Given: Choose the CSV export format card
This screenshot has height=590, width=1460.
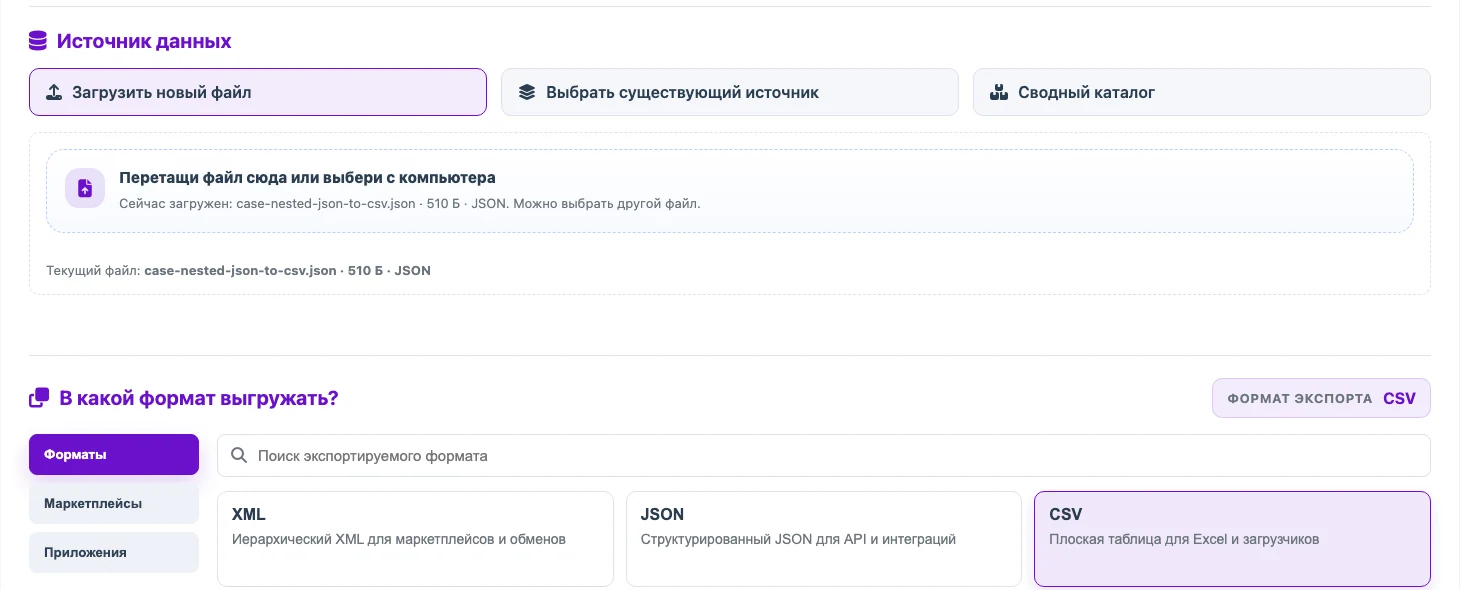Looking at the screenshot, I should pyautogui.click(x=1232, y=538).
